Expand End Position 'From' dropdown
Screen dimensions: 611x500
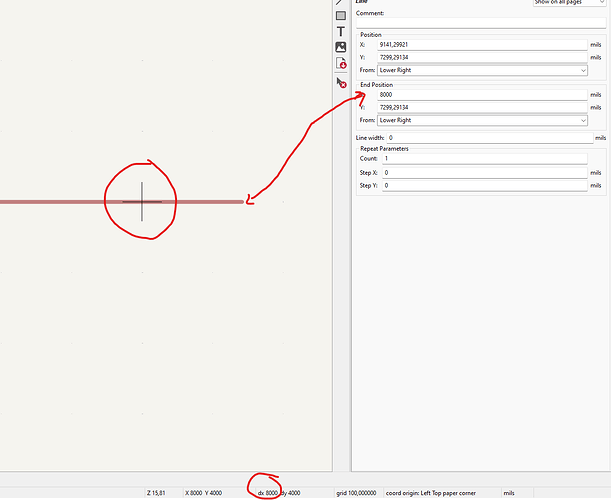pos(482,120)
